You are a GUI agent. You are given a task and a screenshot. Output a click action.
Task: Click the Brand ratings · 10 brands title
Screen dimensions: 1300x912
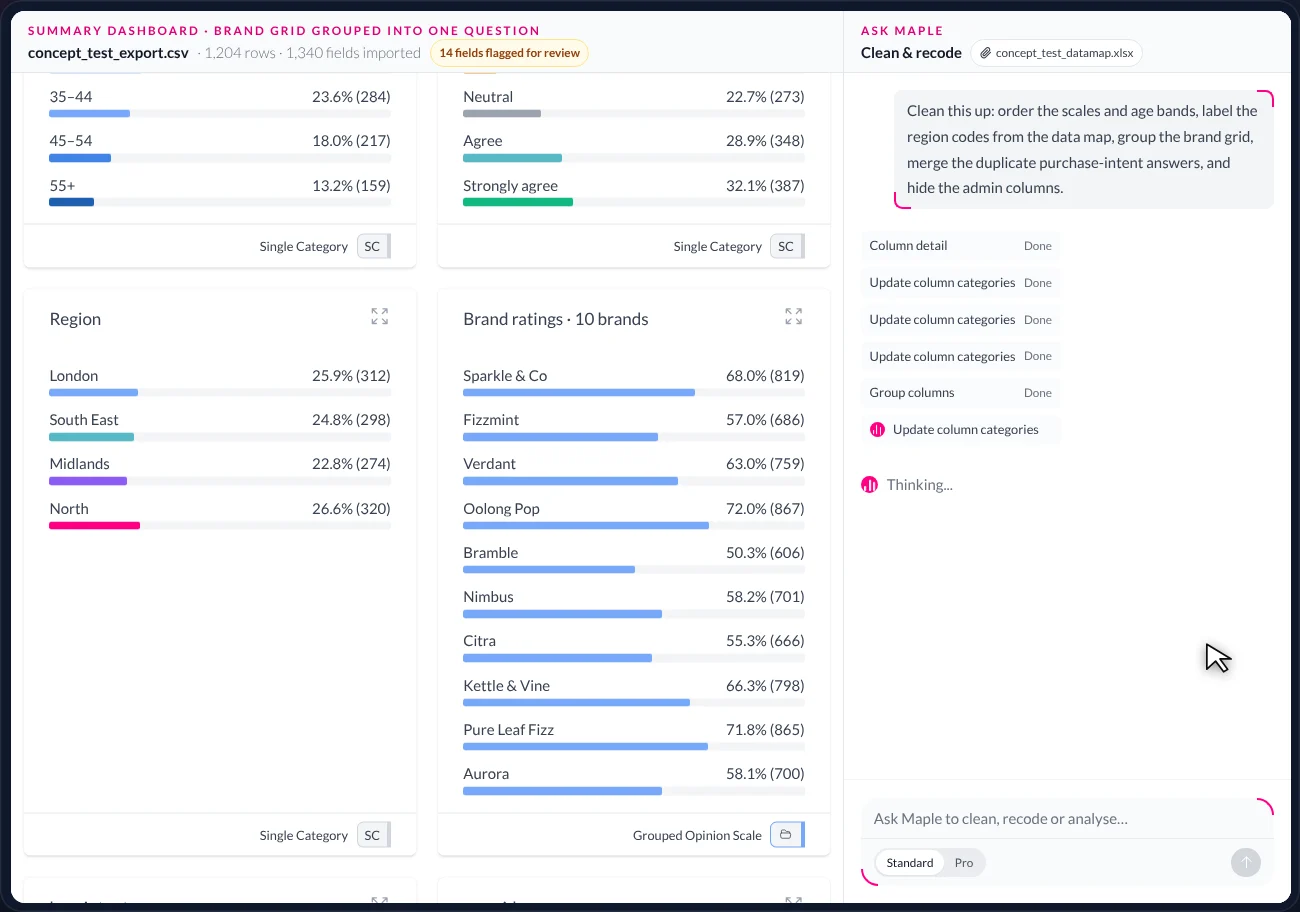pos(556,319)
